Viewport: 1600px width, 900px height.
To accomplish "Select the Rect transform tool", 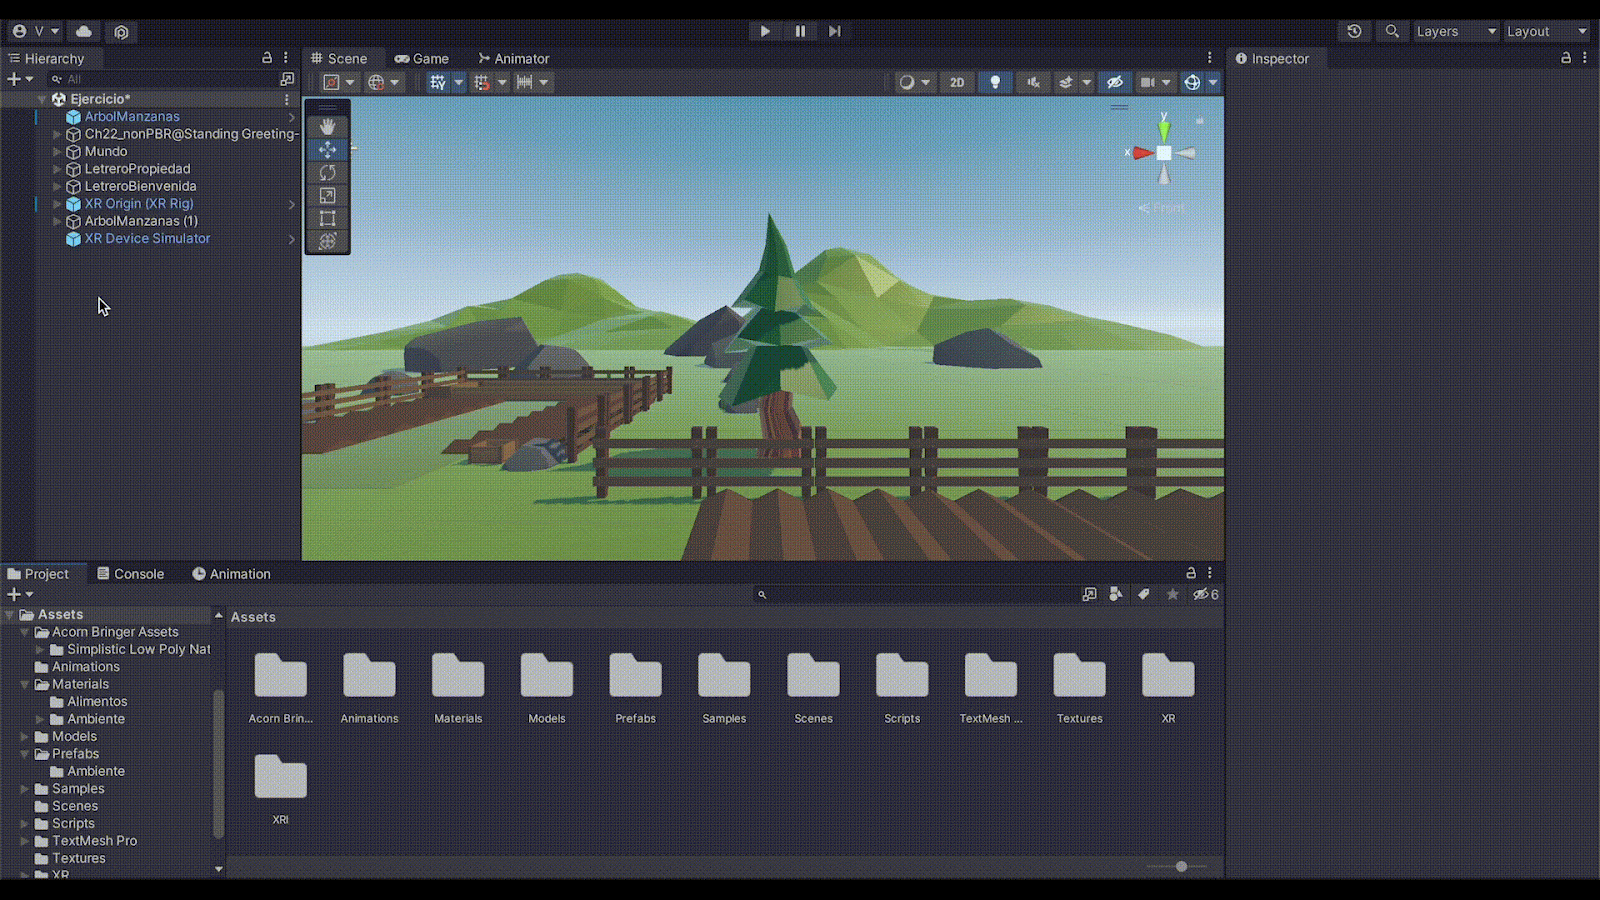I will pyautogui.click(x=327, y=219).
